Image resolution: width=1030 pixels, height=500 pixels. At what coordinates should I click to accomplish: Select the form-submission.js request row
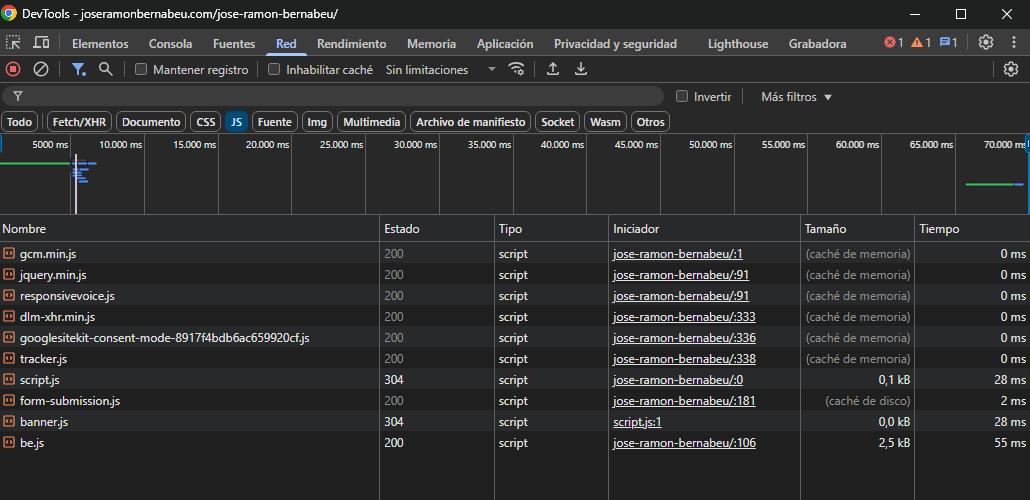514,401
